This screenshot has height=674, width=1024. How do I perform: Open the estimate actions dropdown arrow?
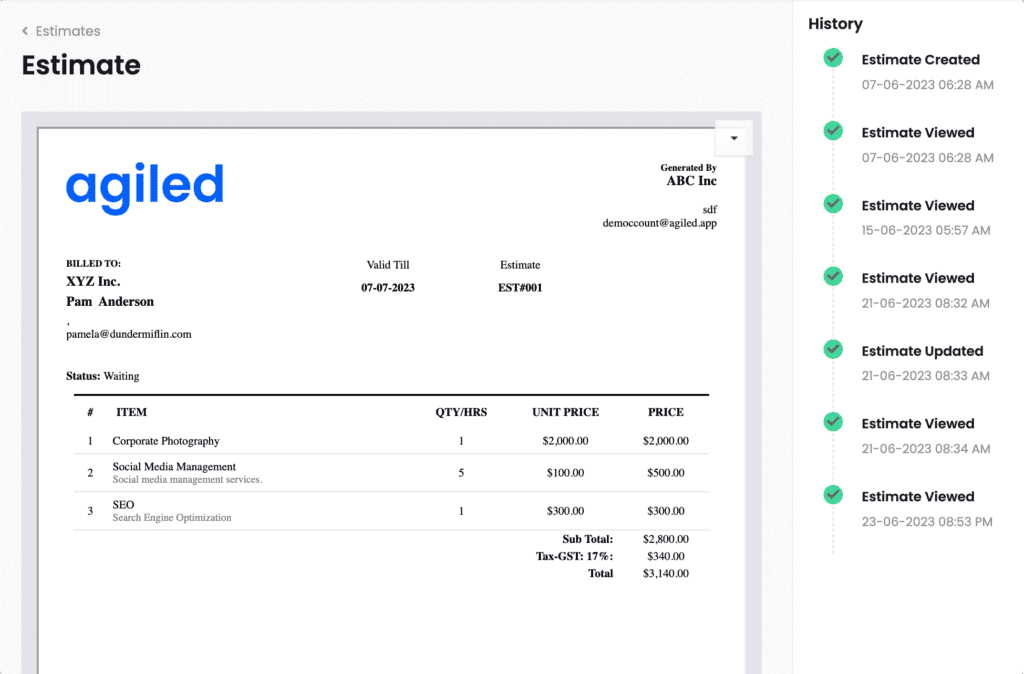point(734,139)
